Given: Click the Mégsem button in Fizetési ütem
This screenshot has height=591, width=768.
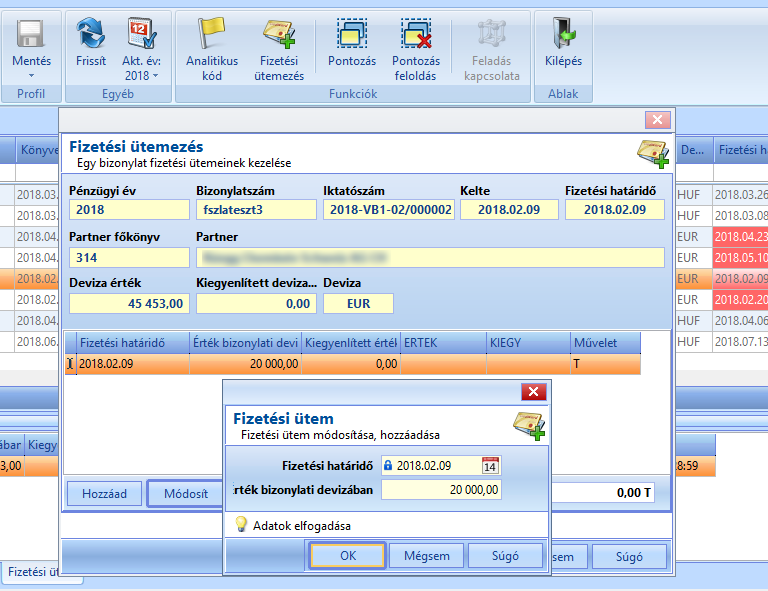Looking at the screenshot, I should 426,556.
